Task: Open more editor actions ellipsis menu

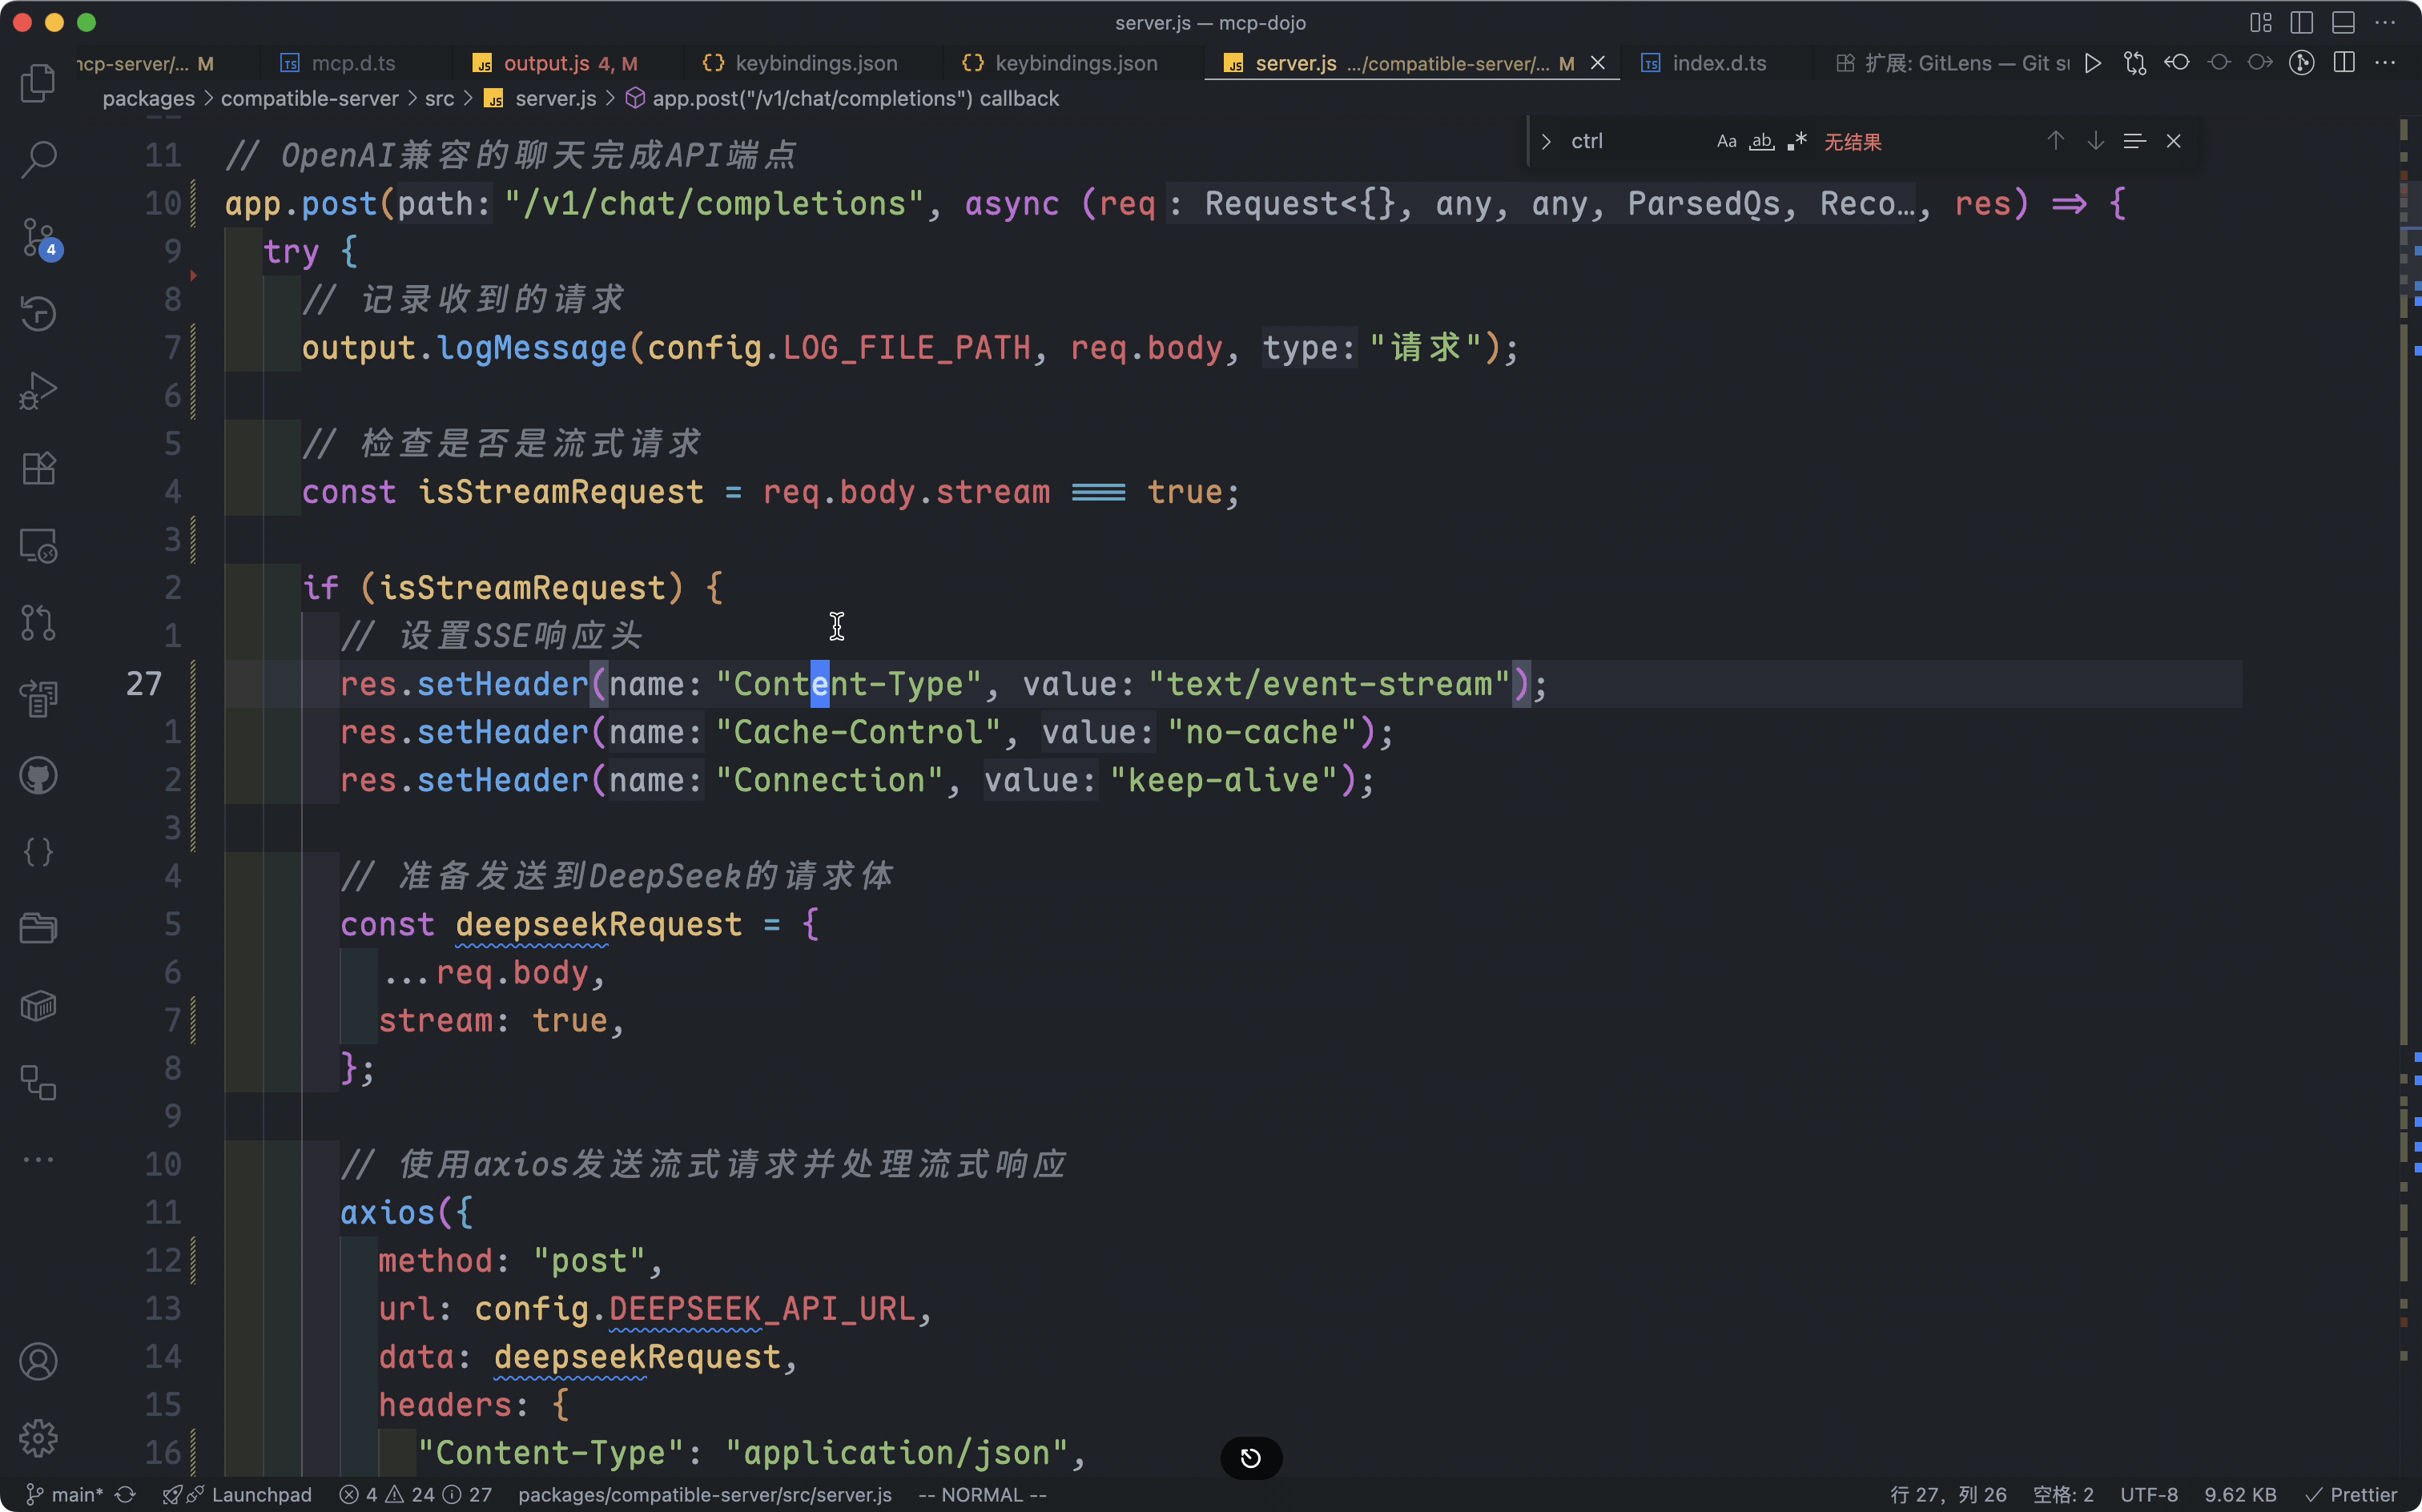Action: point(2385,63)
